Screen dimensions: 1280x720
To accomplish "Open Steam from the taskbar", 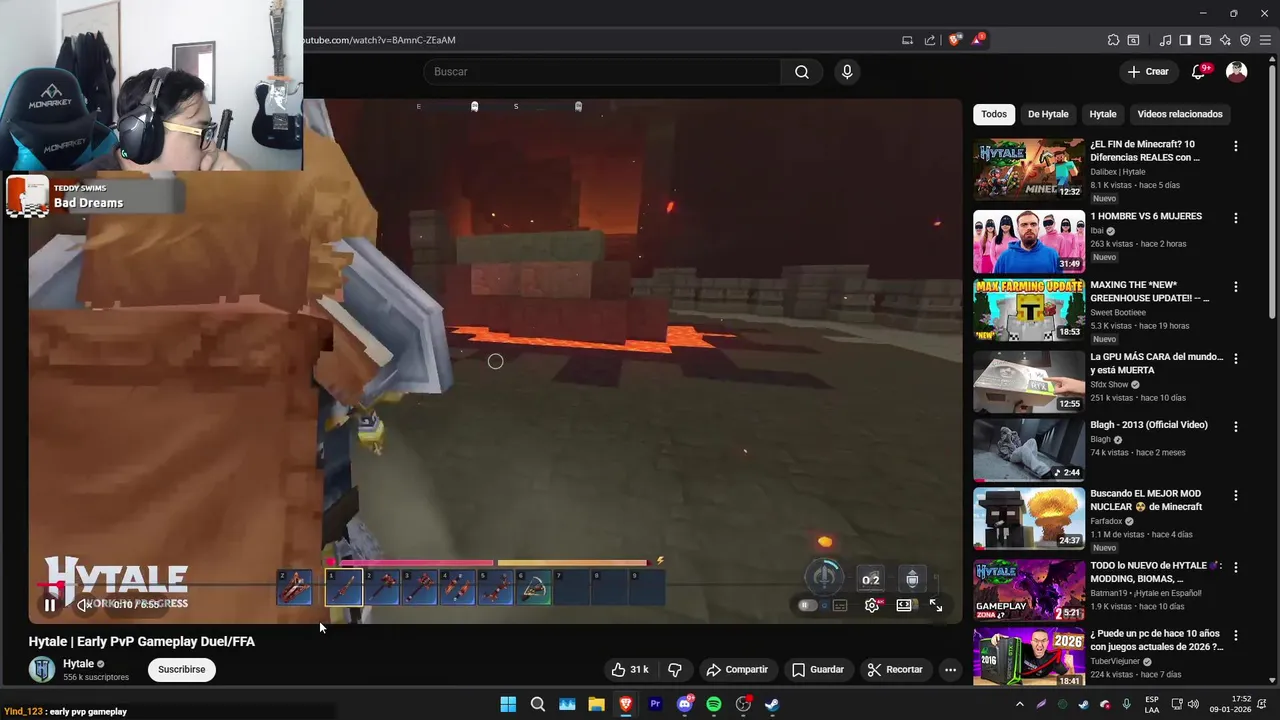I will pos(772,704).
